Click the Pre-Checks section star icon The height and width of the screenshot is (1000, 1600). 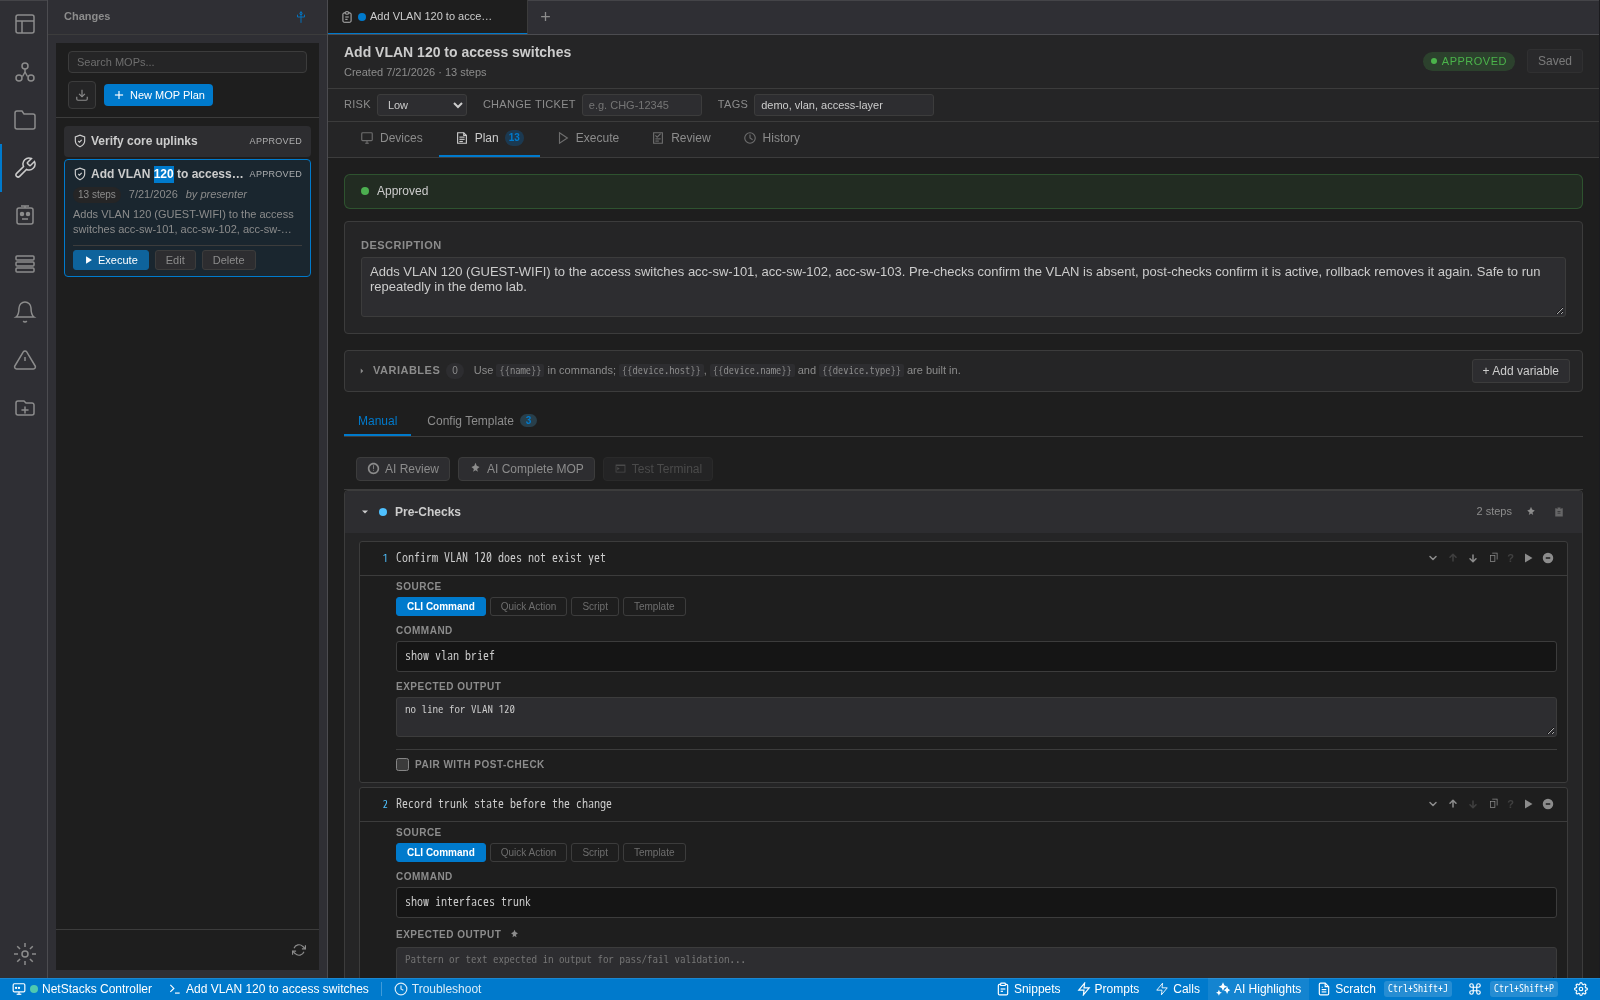tap(1531, 512)
